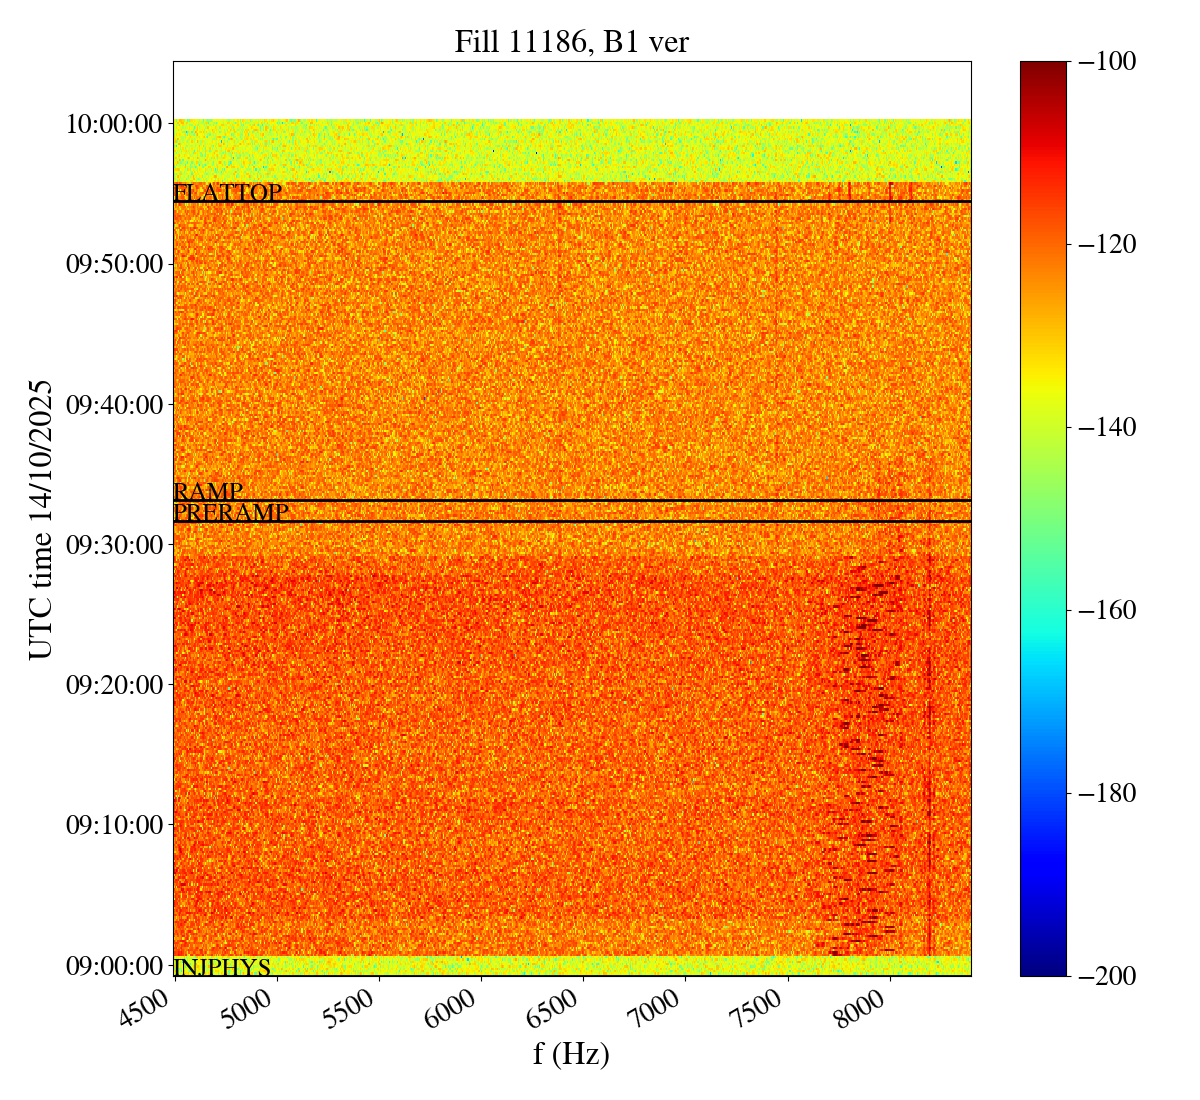Select the PRERAMP marker label

(x=231, y=513)
